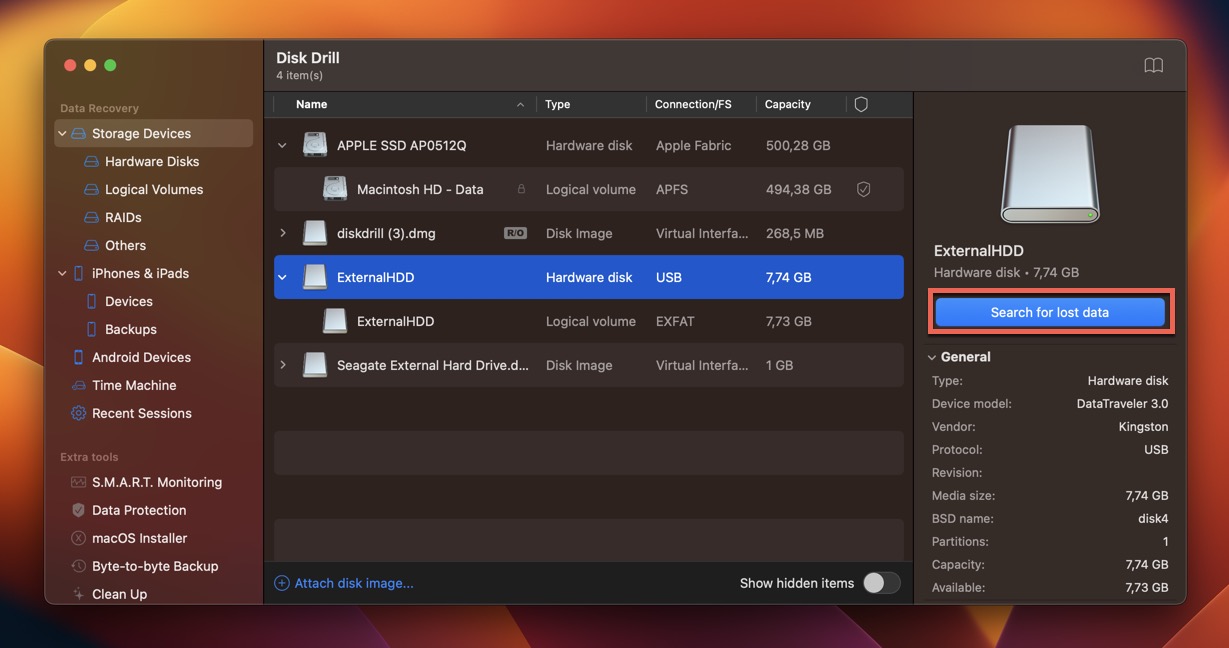Open the help book icon in title bar

point(1153,66)
